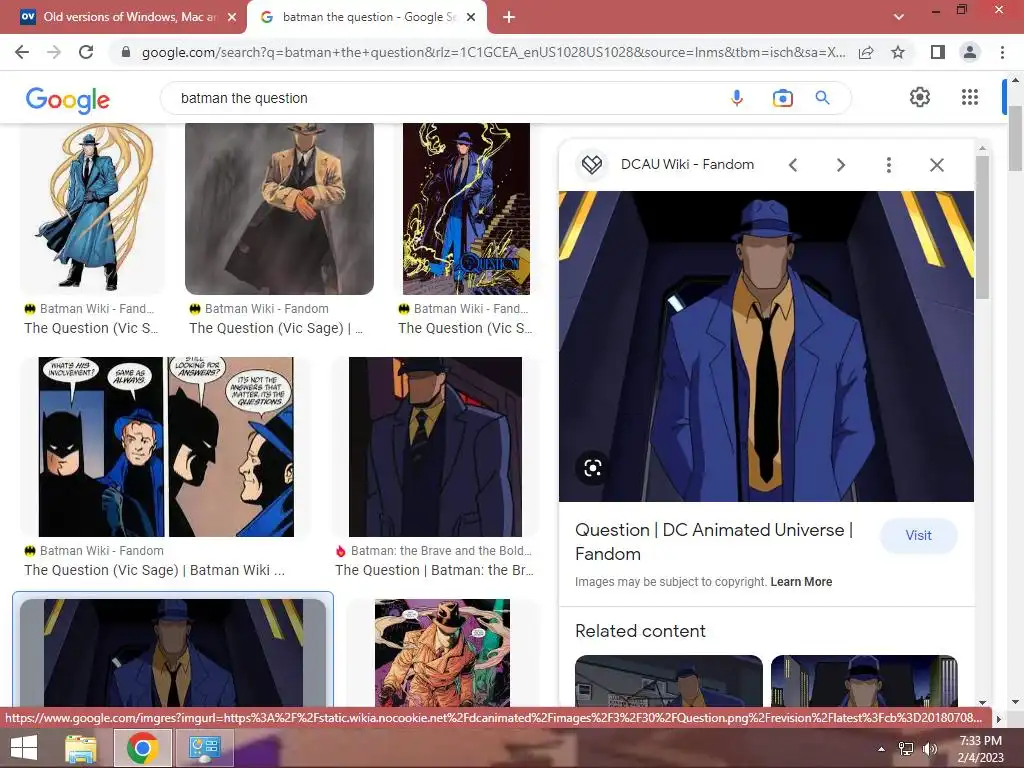This screenshot has width=1024, height=768.
Task: Click the address bar URL
Action: click(x=493, y=52)
